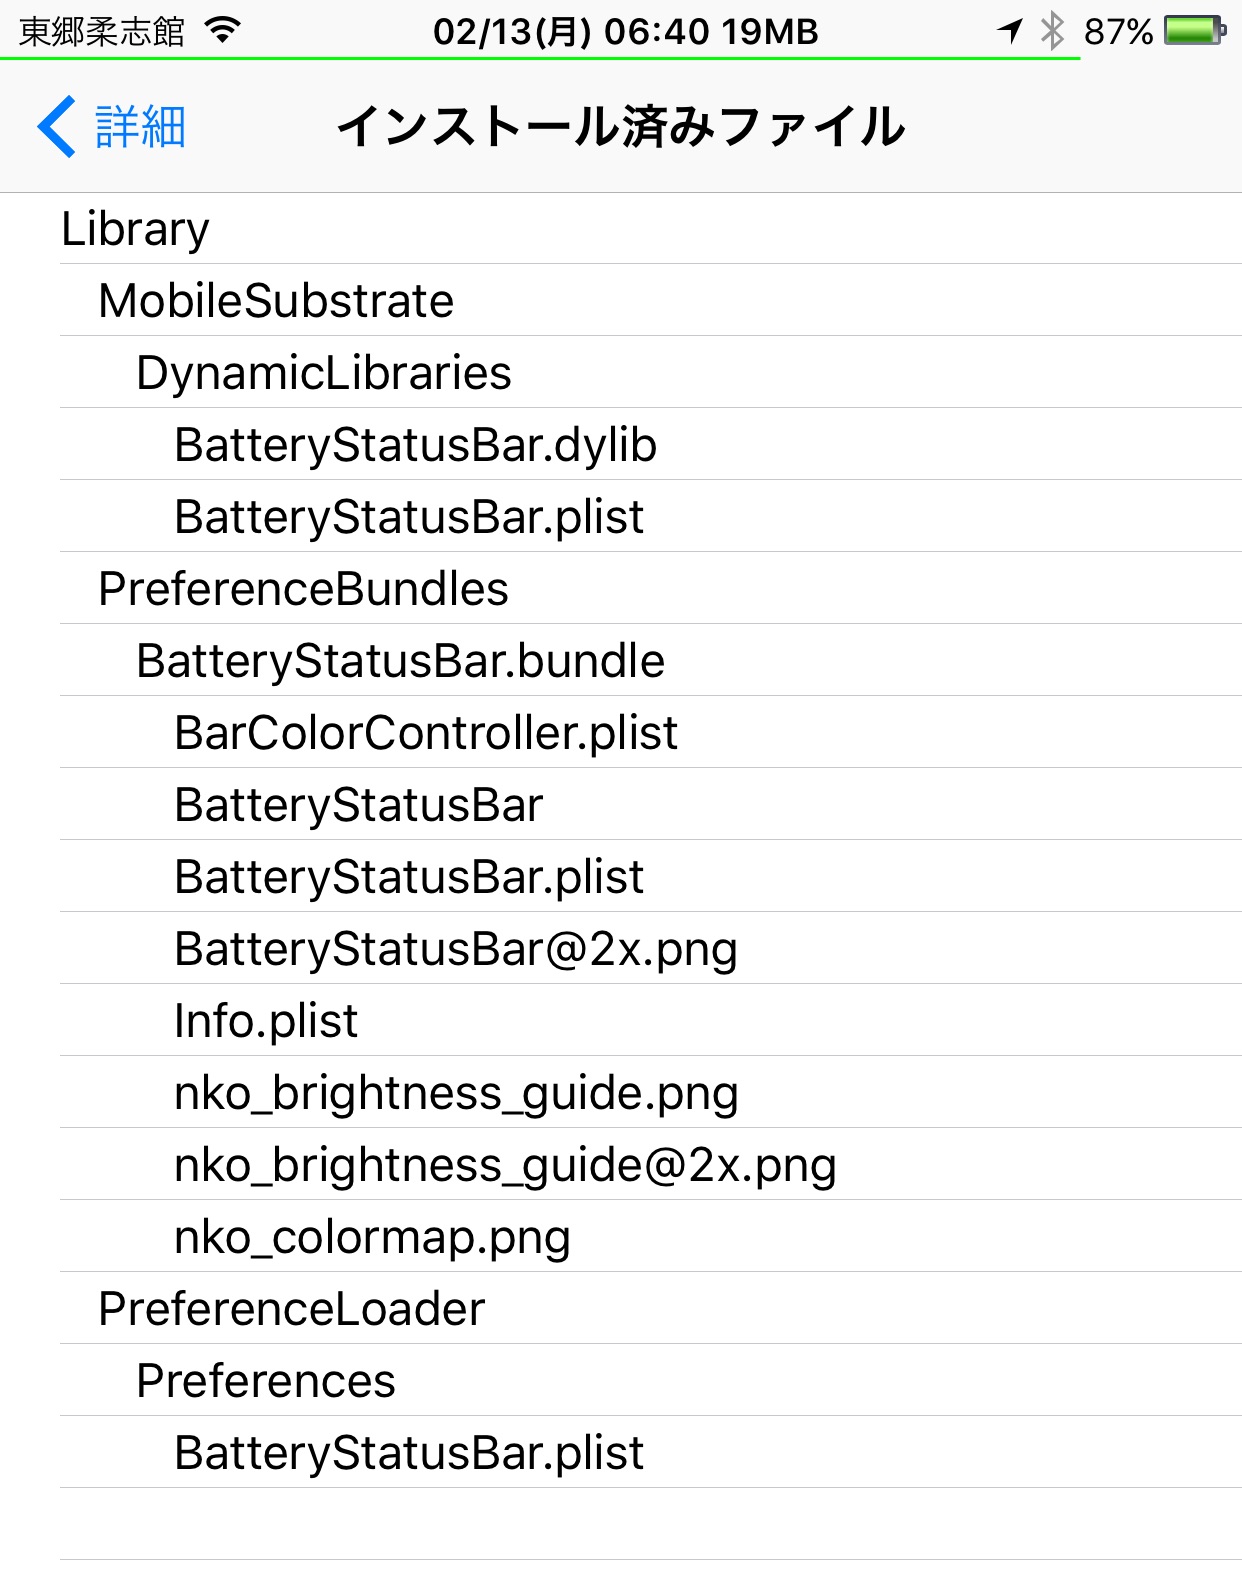Select the Library folder row
This screenshot has height=1570, width=1242.
651,229
